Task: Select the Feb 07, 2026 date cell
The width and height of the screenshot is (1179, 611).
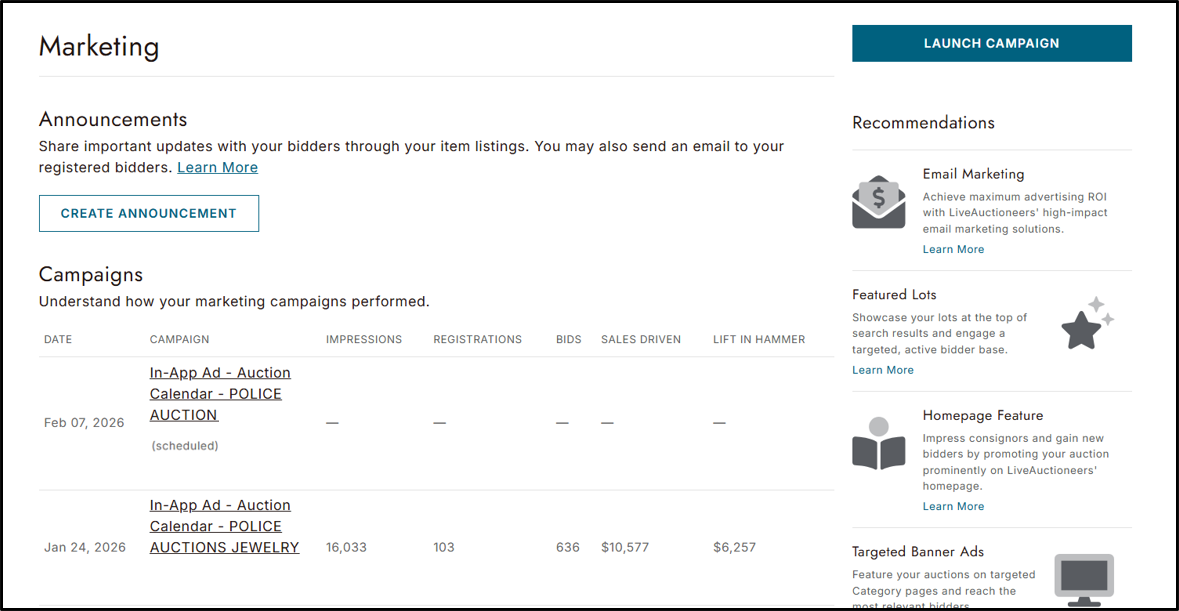Action: point(83,423)
